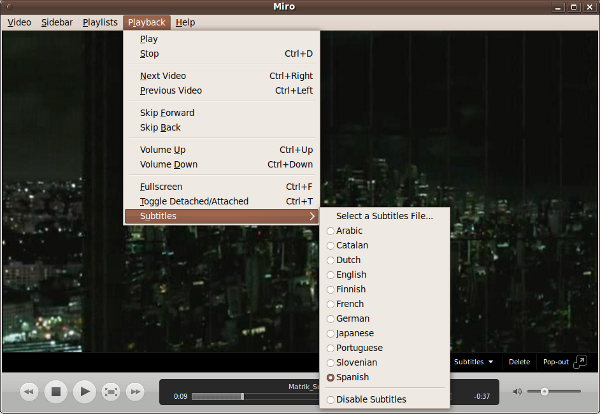Skip to the next video
The width and height of the screenshot is (600, 414).
(x=136, y=391)
